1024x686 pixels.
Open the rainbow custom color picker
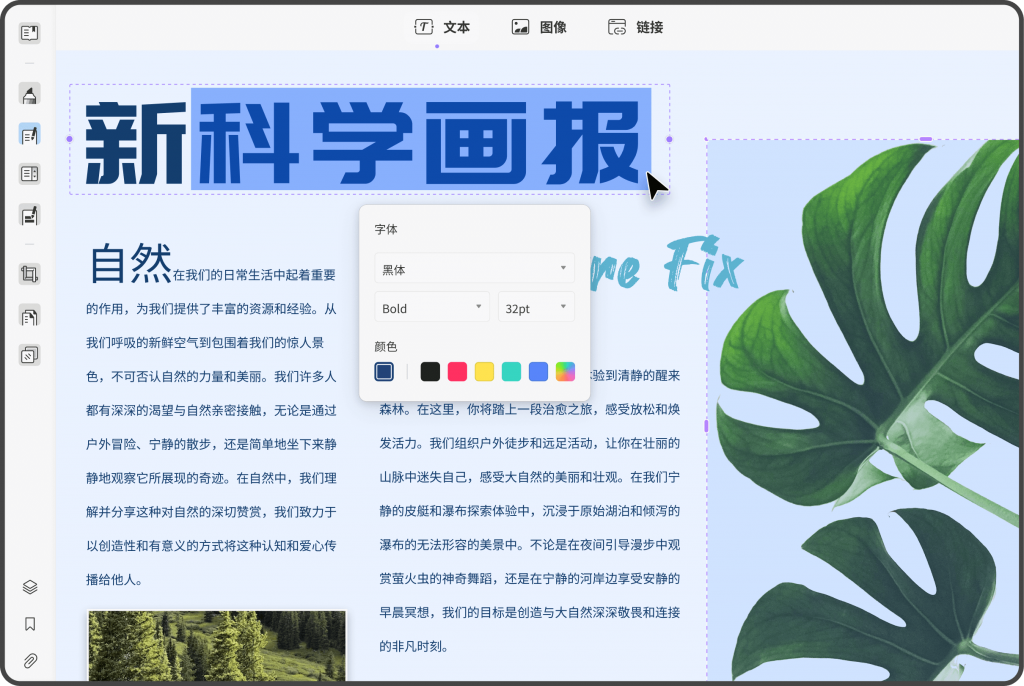click(x=566, y=372)
